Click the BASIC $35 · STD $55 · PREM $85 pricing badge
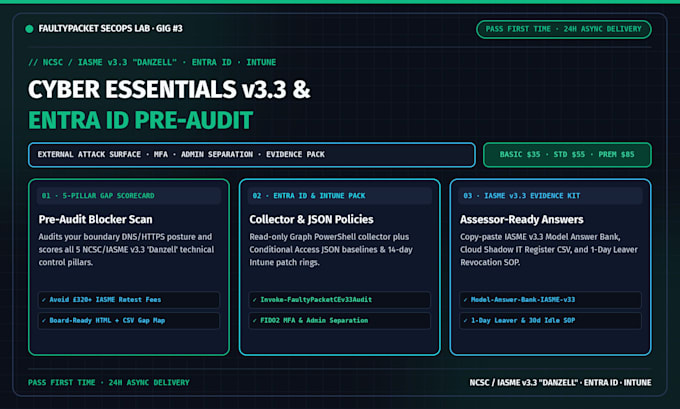The width and height of the screenshot is (680, 409). pyautogui.click(x=567, y=155)
